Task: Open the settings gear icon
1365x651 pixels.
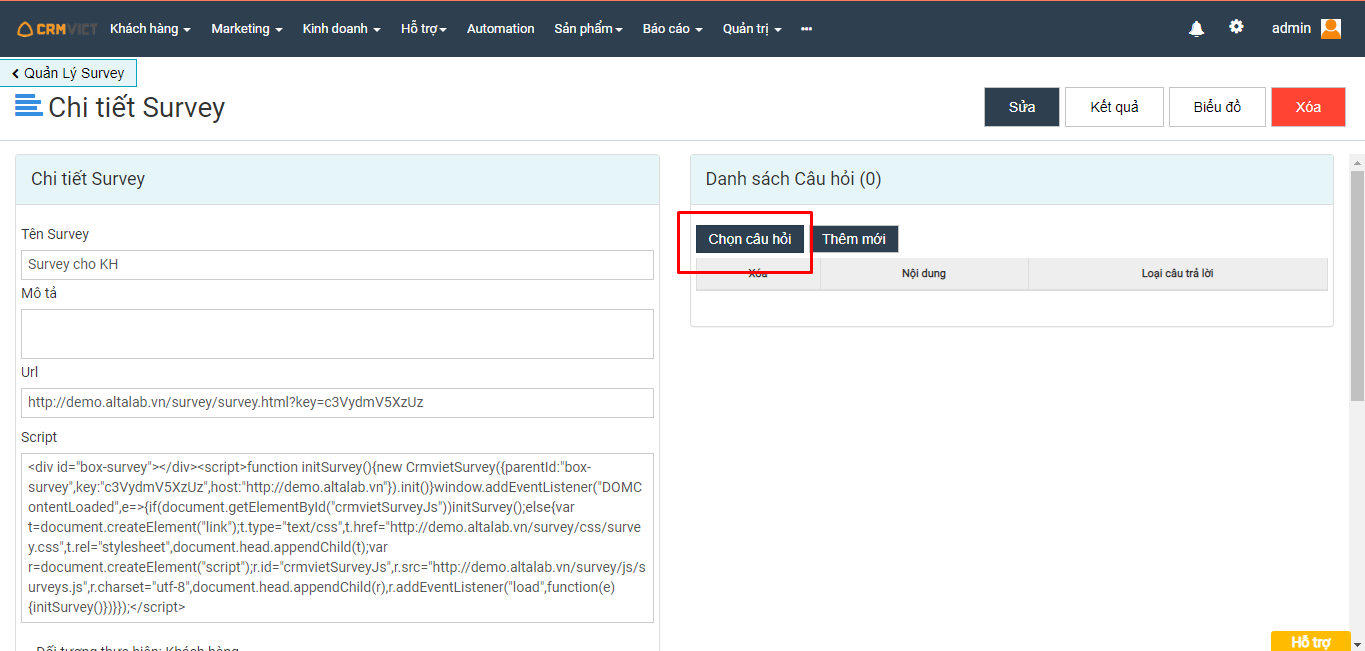Action: [1236, 27]
